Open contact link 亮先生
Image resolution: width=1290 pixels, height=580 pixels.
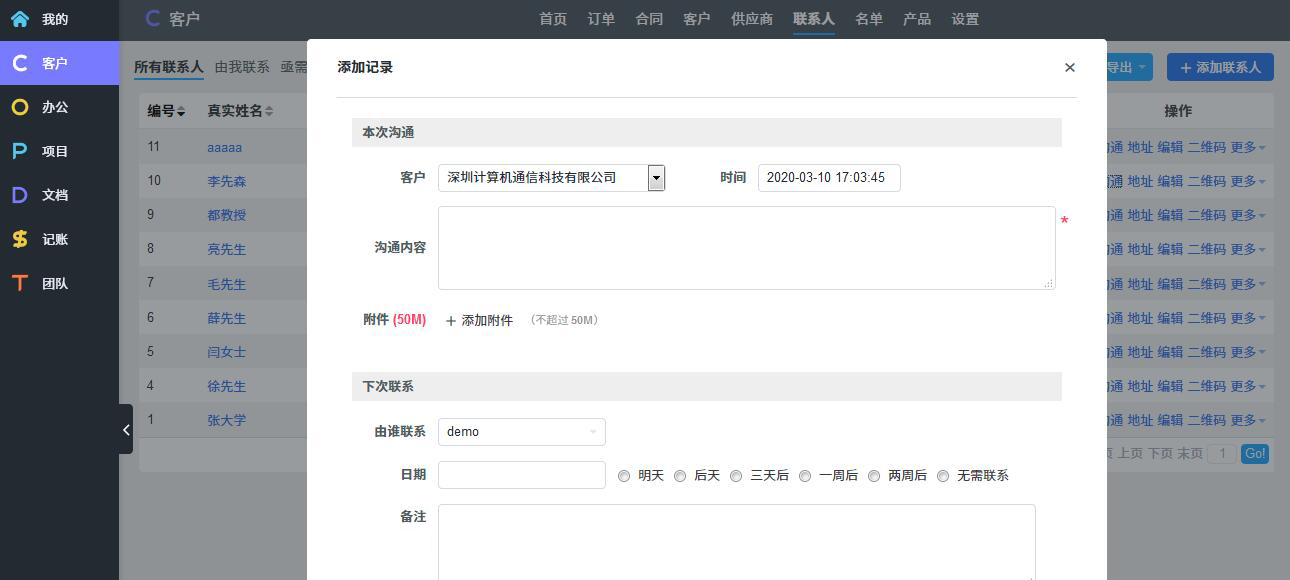pos(226,249)
